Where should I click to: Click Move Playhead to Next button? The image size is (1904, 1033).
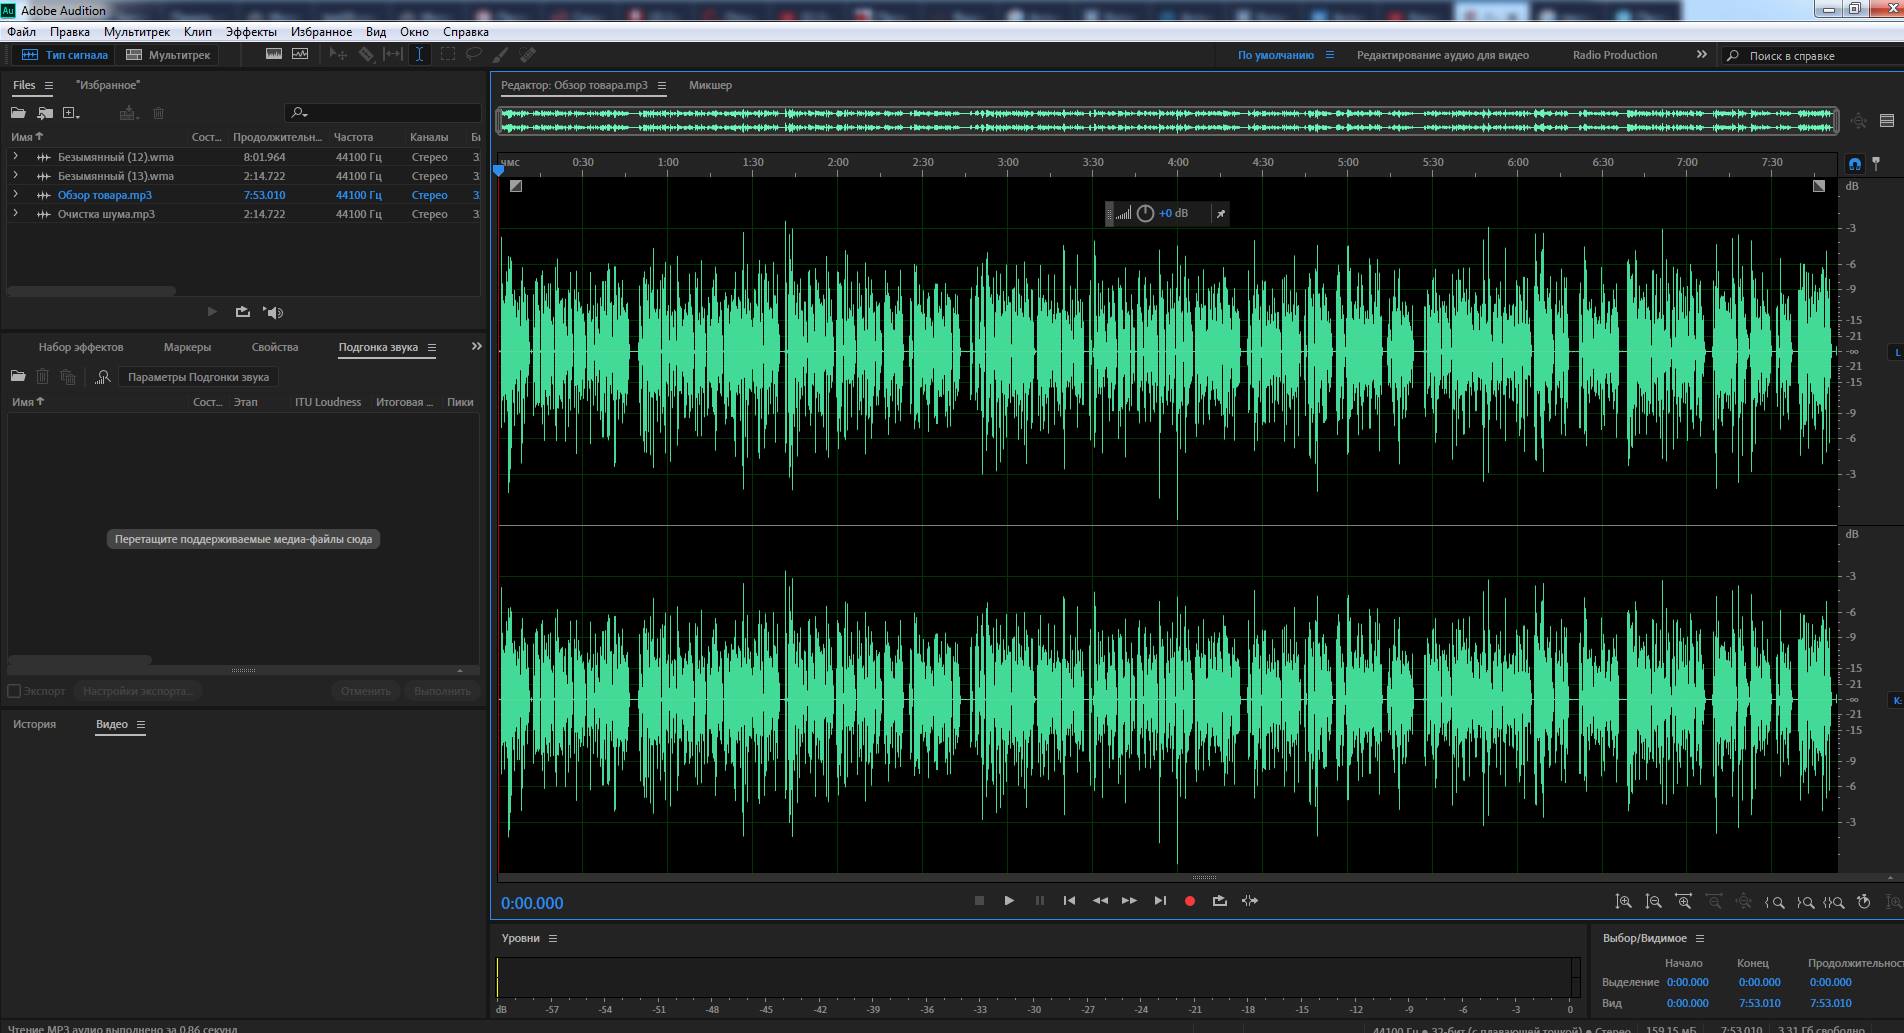coord(1160,901)
